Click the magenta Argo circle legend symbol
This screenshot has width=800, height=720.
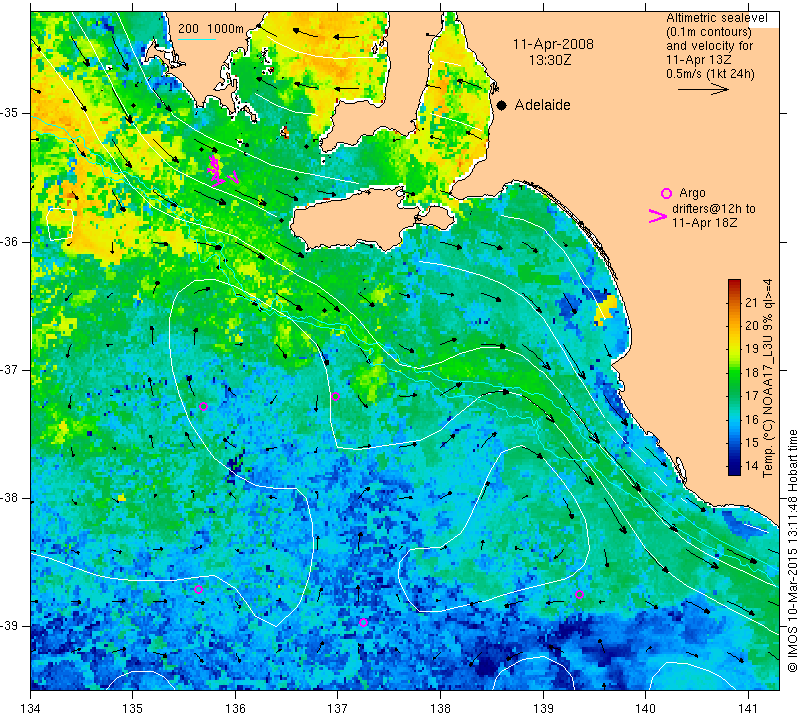(x=666, y=193)
